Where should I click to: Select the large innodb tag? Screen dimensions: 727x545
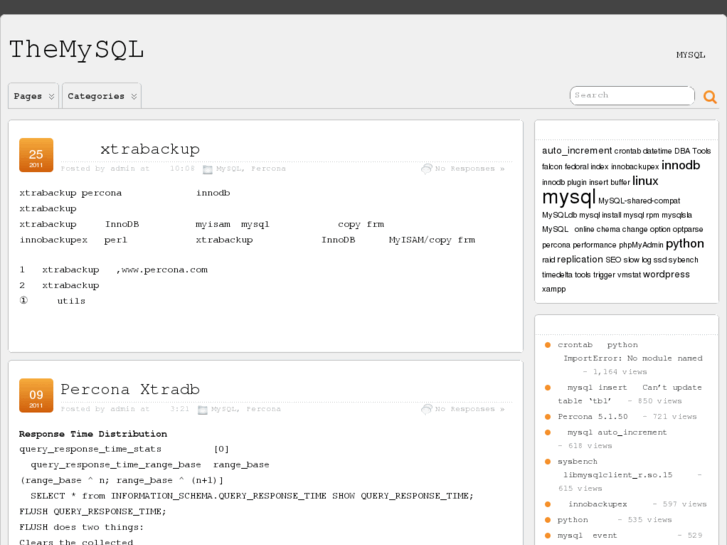click(681, 165)
